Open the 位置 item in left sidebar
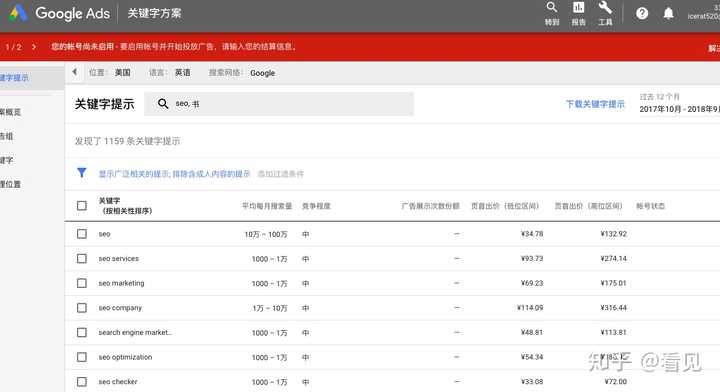The height and width of the screenshot is (392, 720). (x=10, y=184)
